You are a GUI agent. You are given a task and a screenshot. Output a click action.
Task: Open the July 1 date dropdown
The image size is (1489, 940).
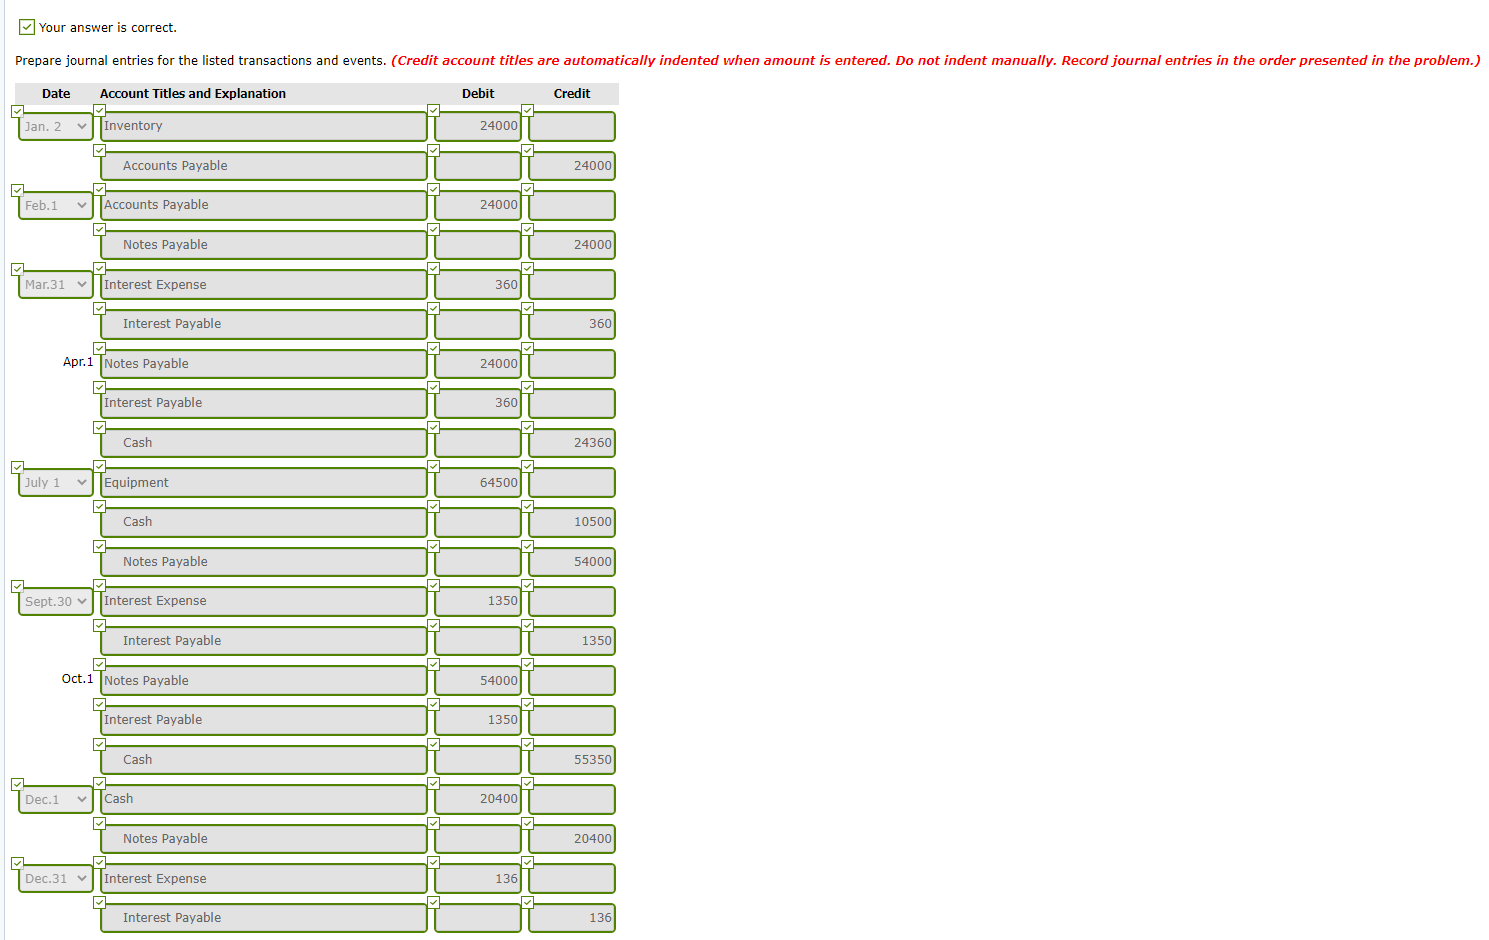point(54,482)
